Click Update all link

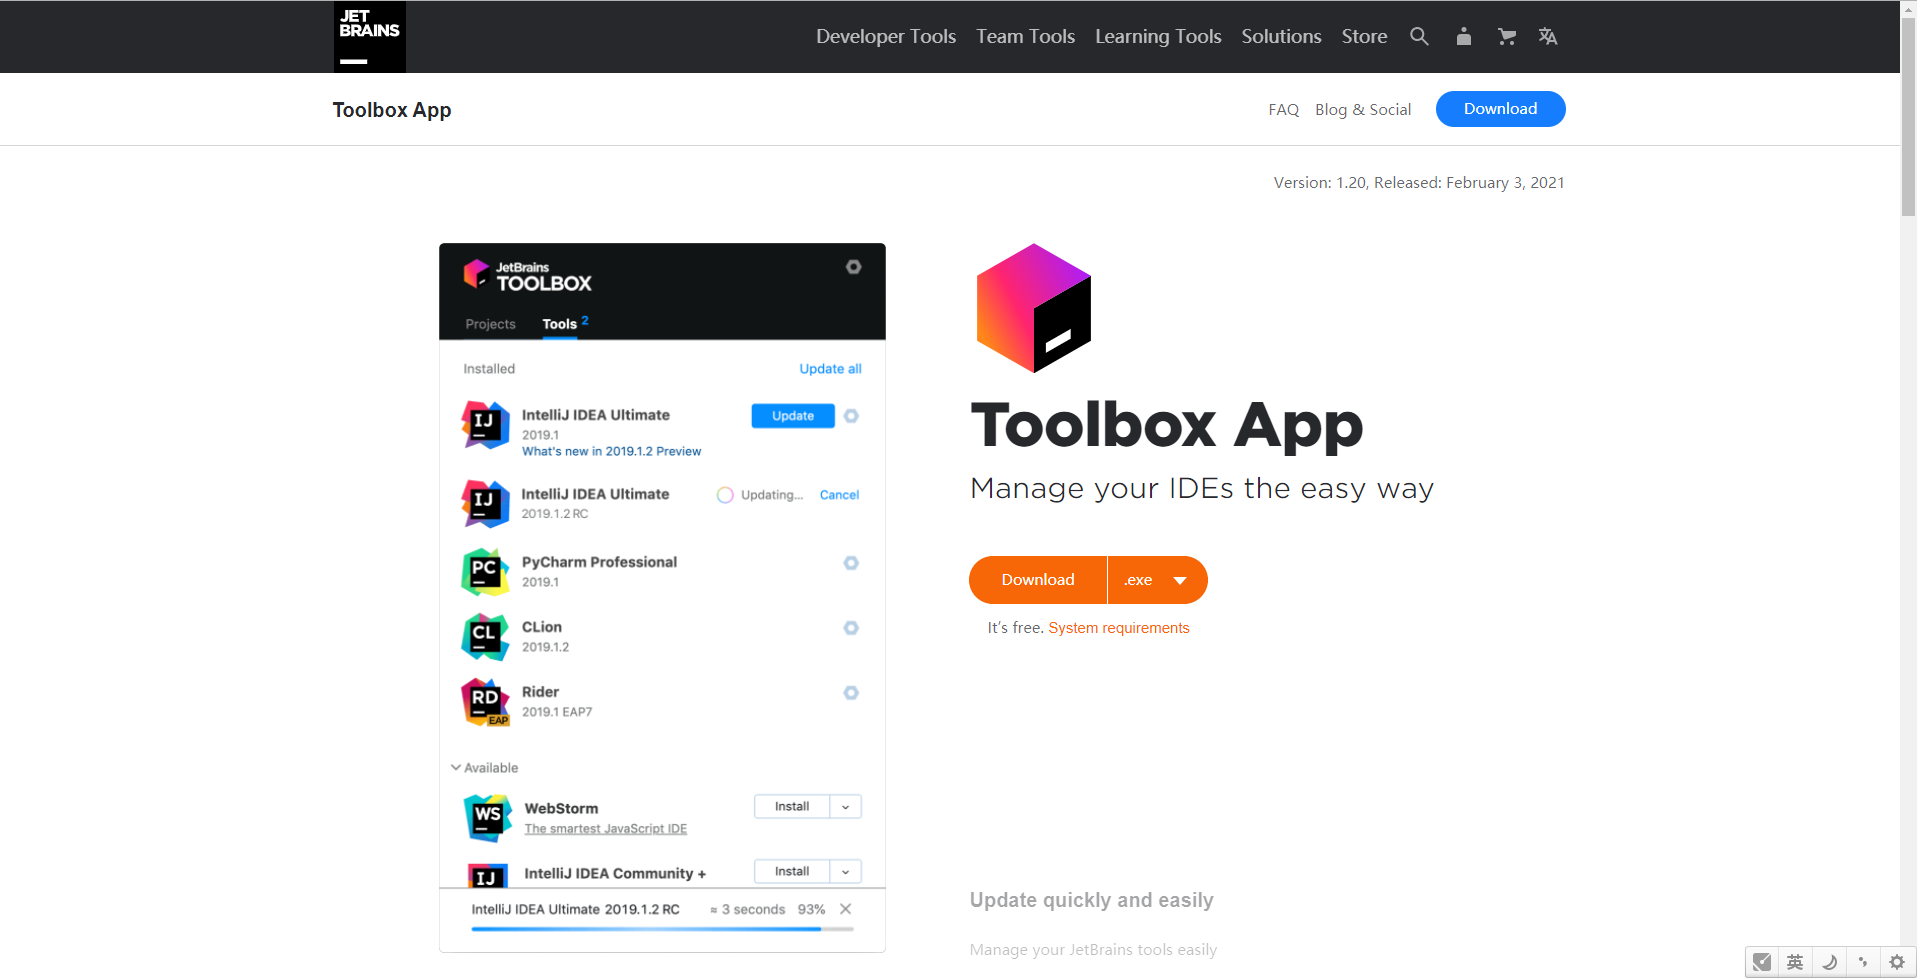tap(830, 369)
